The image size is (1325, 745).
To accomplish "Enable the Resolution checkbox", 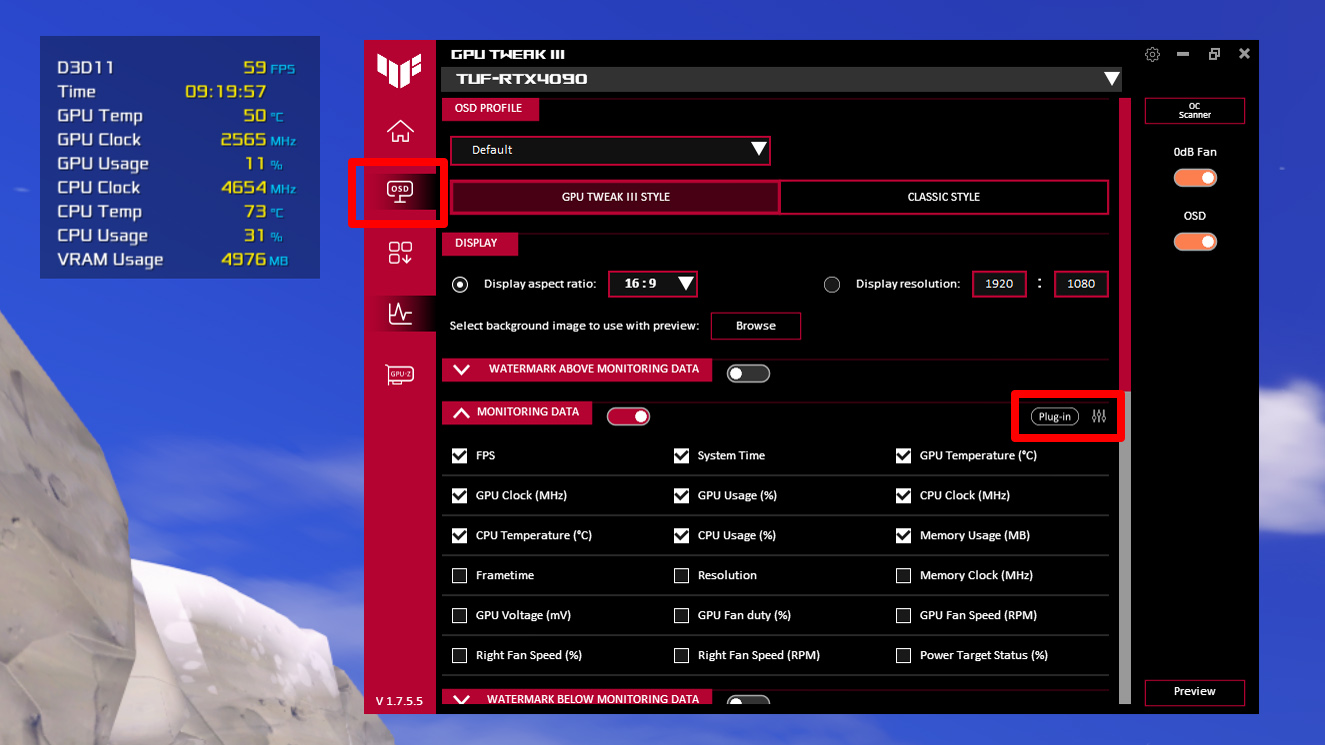I will [682, 576].
